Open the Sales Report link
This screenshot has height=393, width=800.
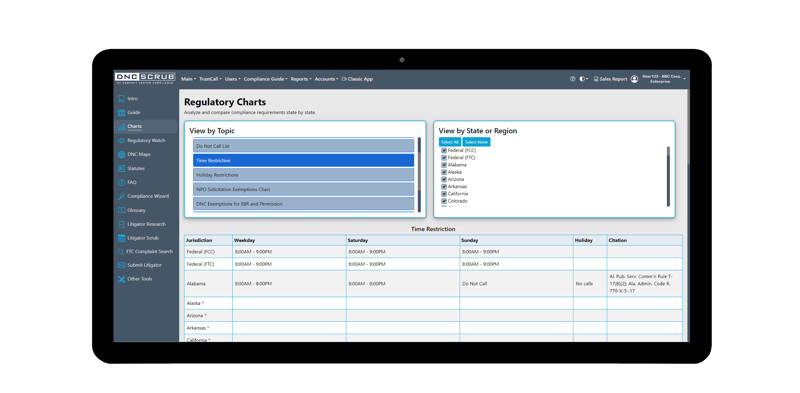tap(610, 79)
